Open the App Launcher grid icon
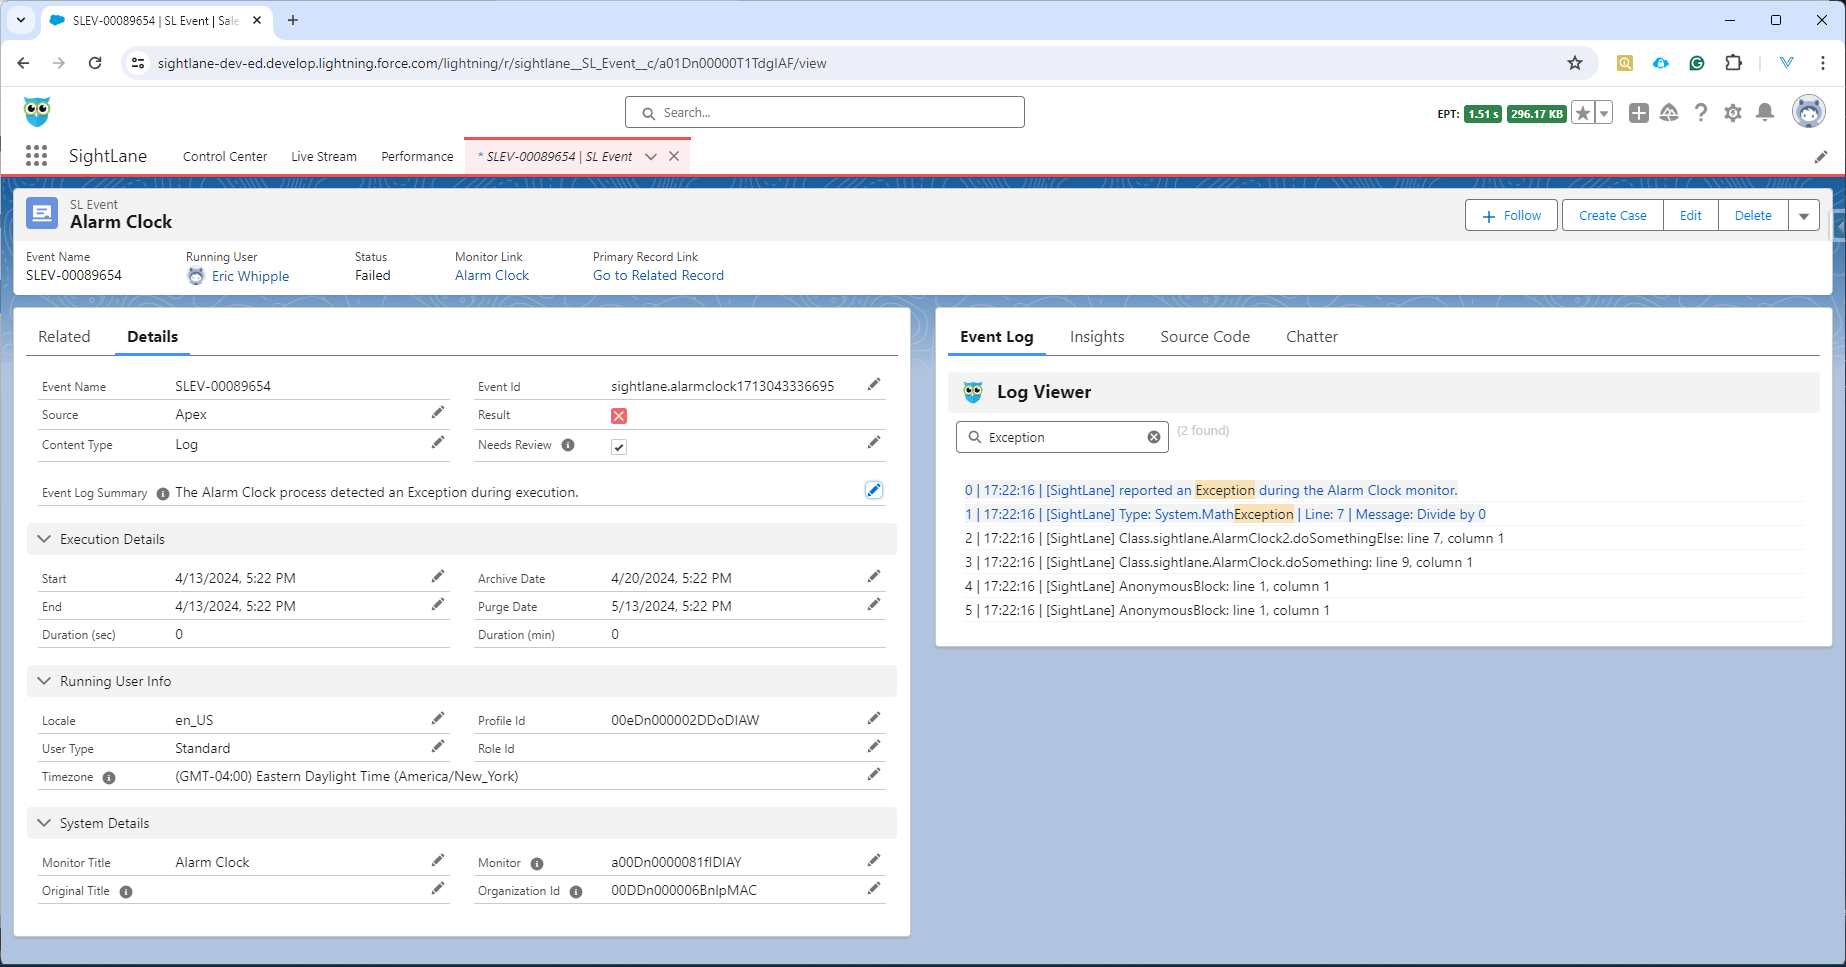 coord(37,156)
